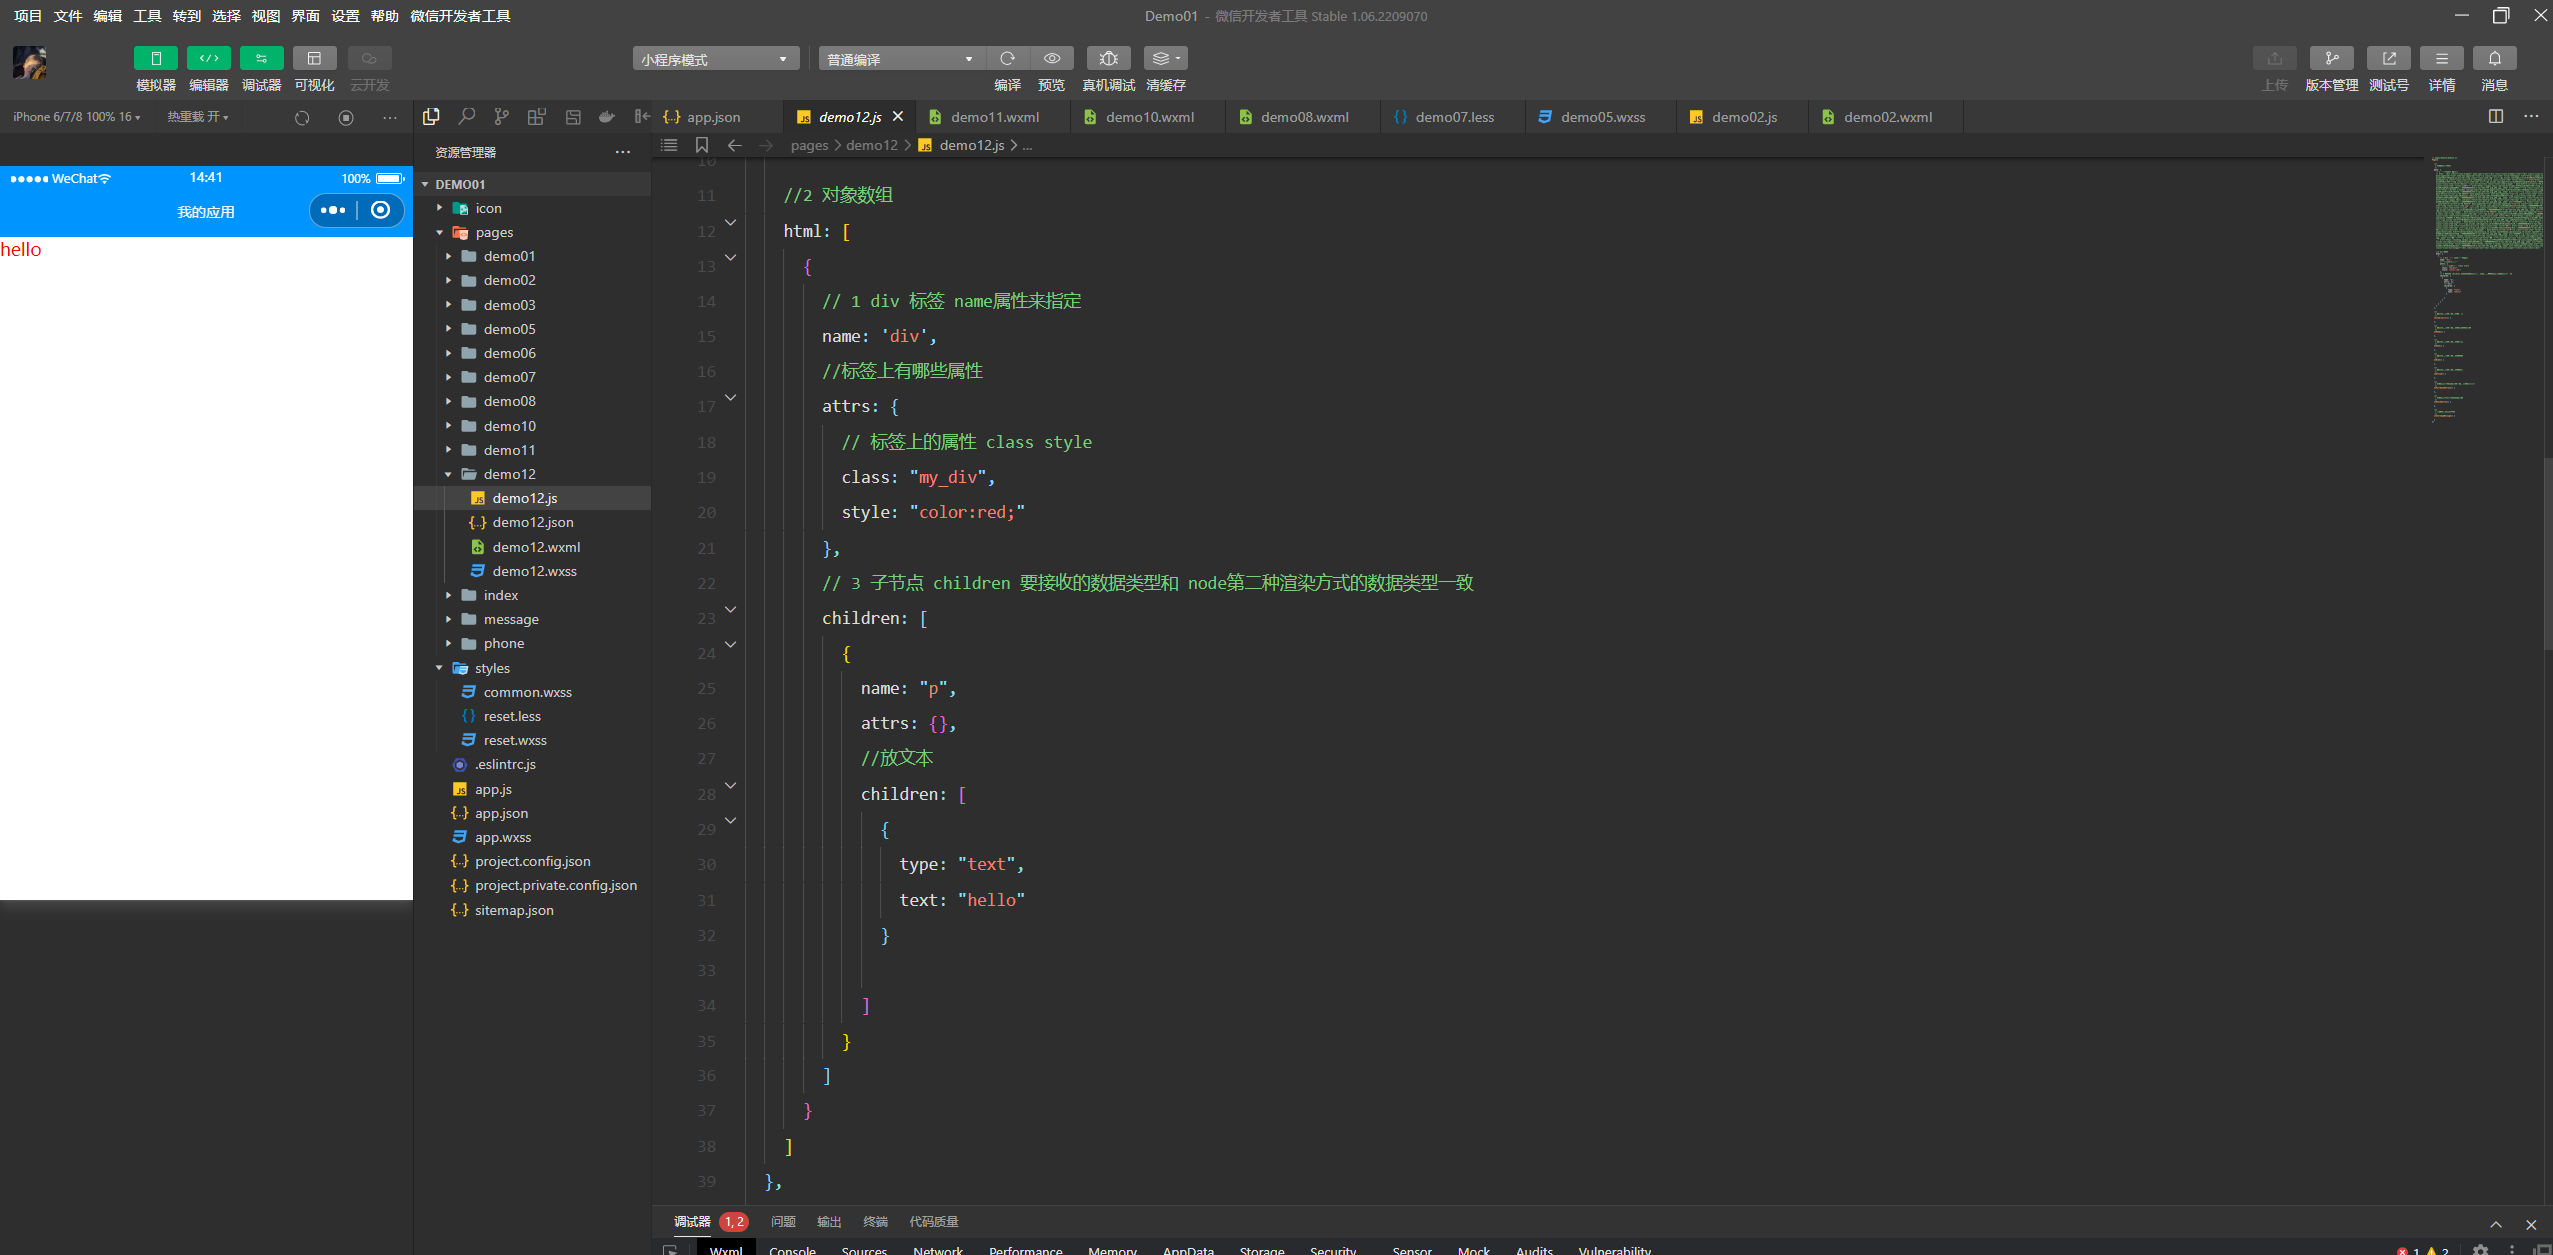Open the 问题 panel tab
2553x1255 pixels.
point(782,1221)
